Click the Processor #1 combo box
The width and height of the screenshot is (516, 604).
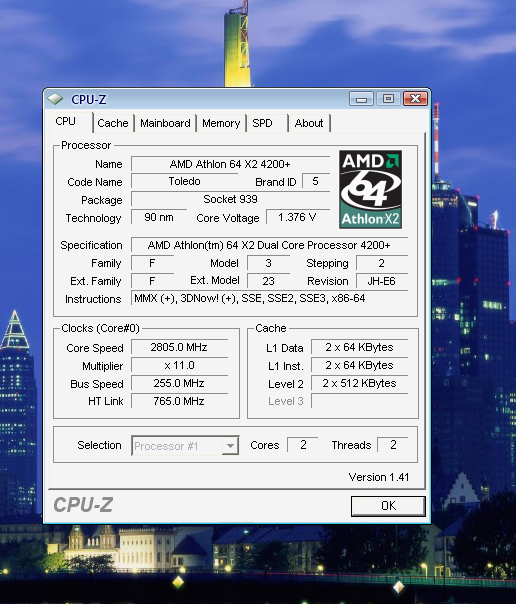point(185,446)
